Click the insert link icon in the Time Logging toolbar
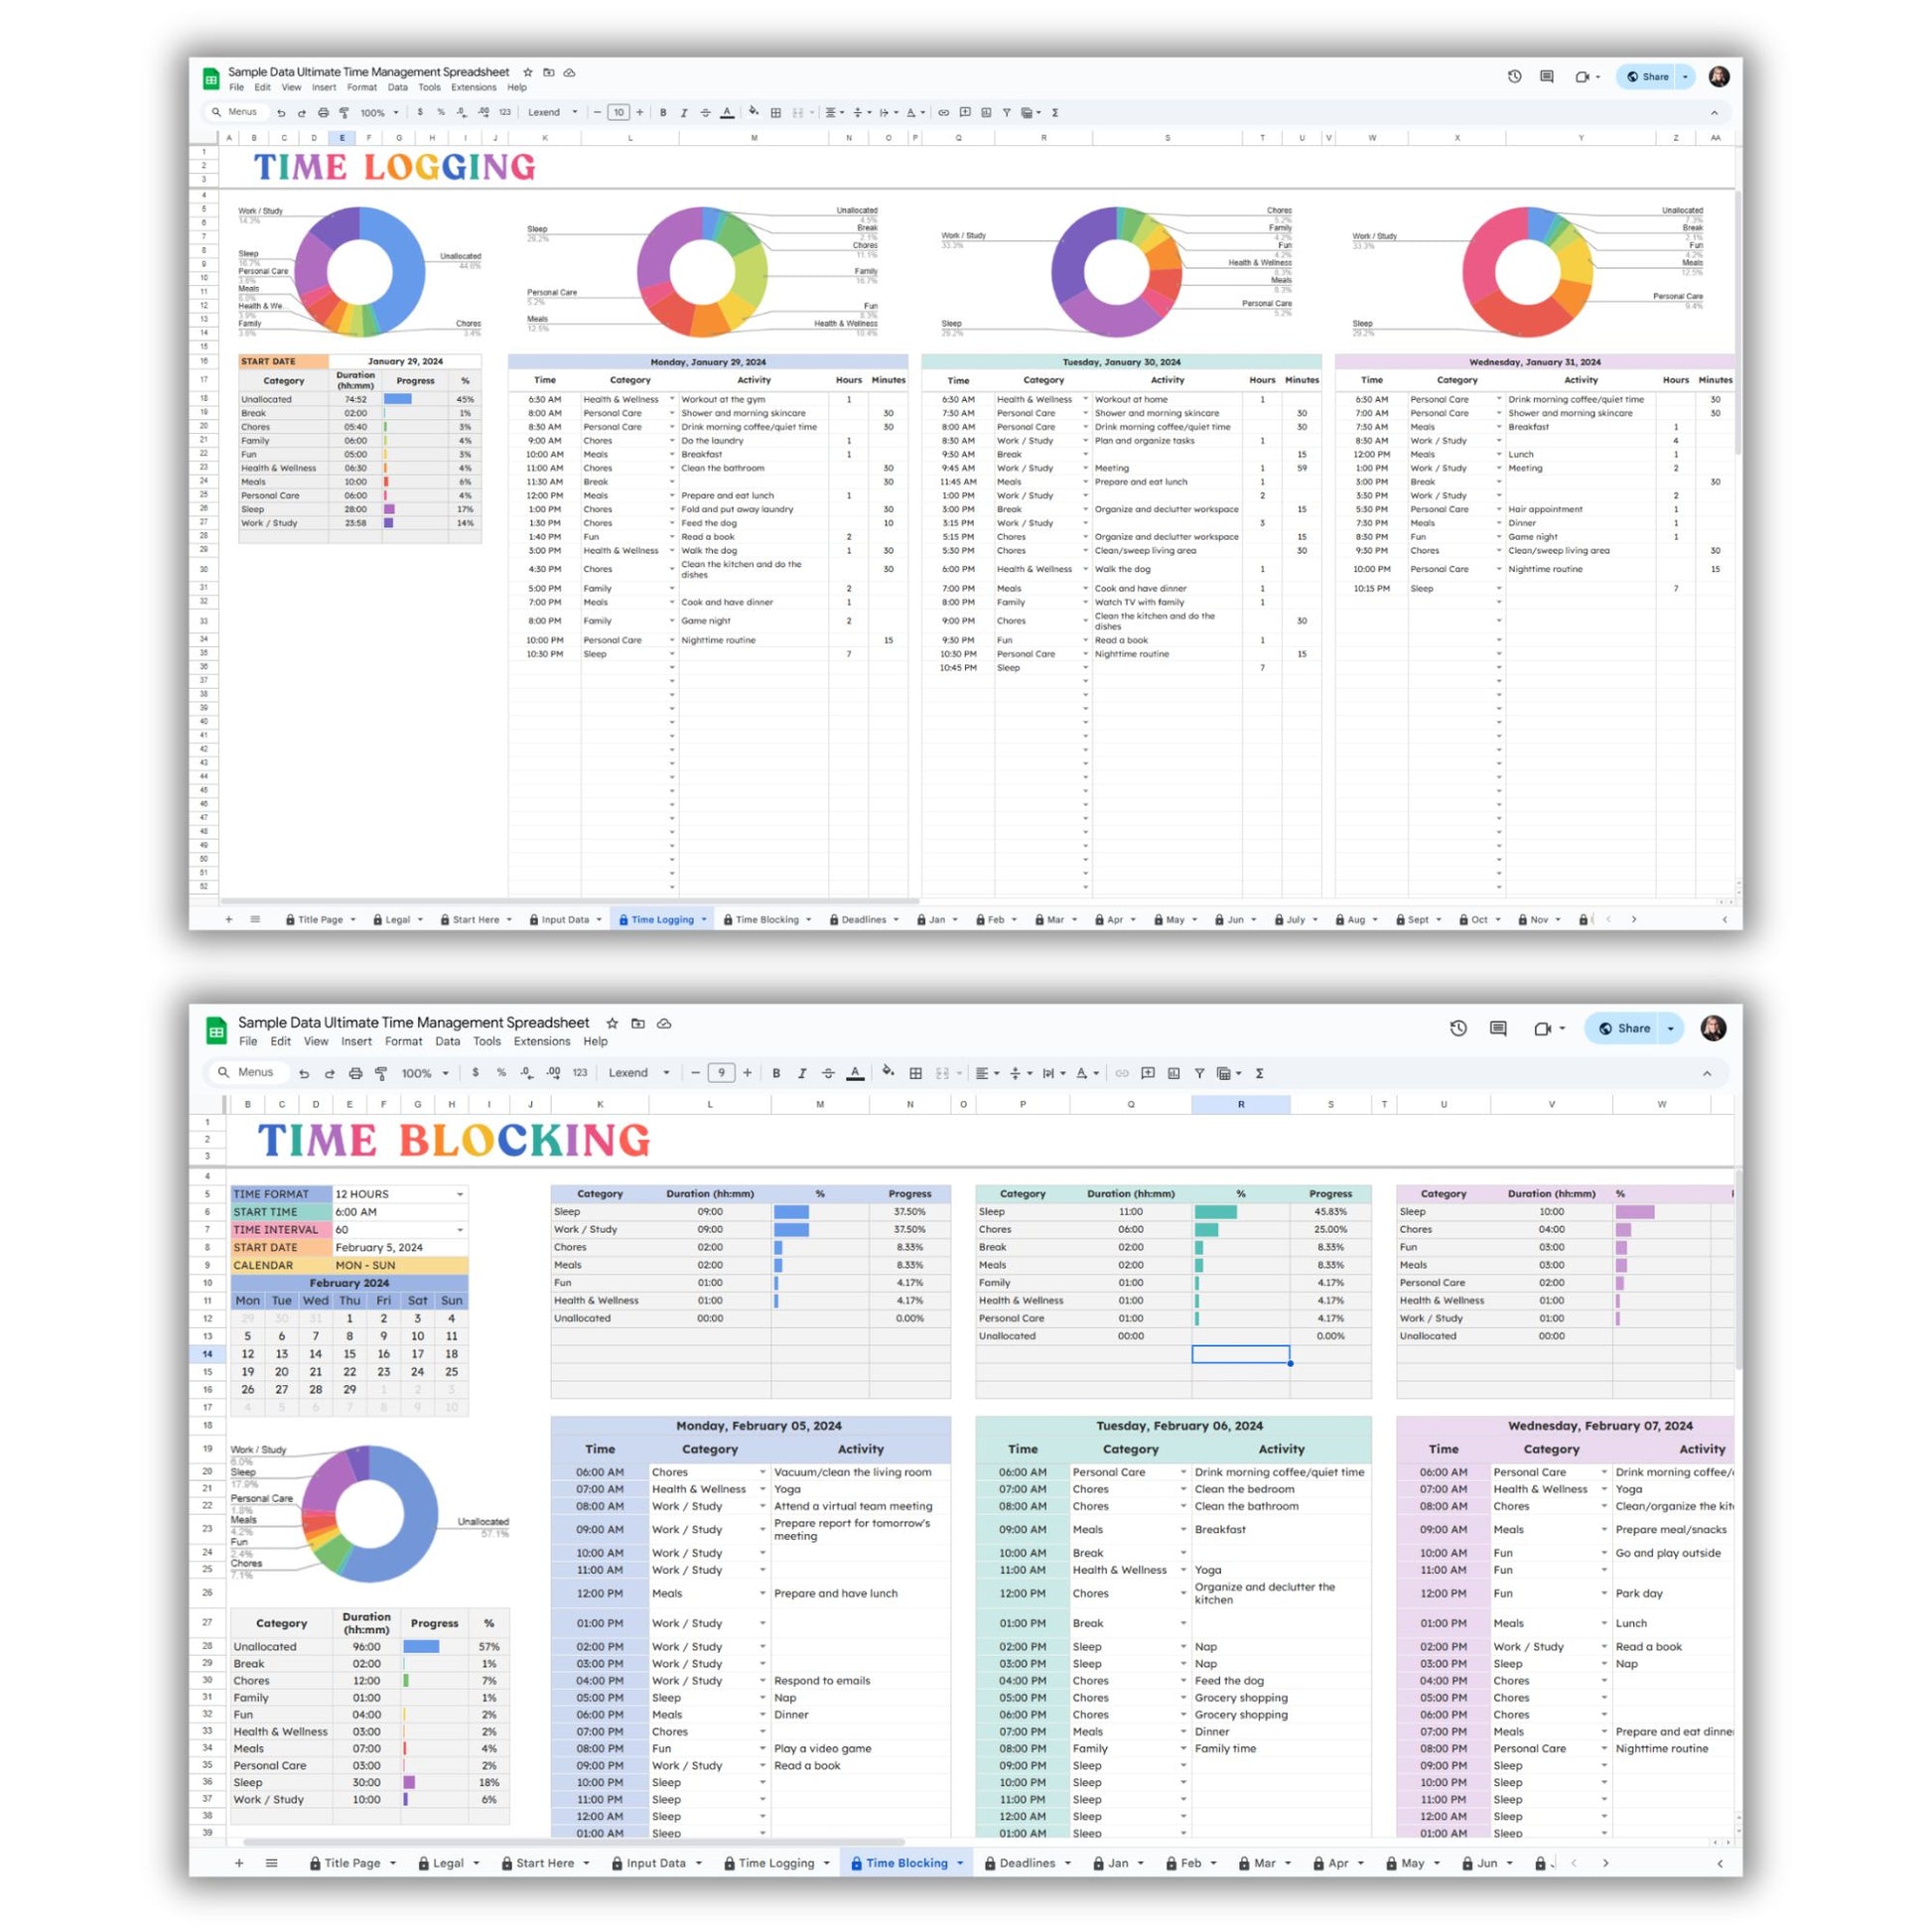 click(x=943, y=113)
